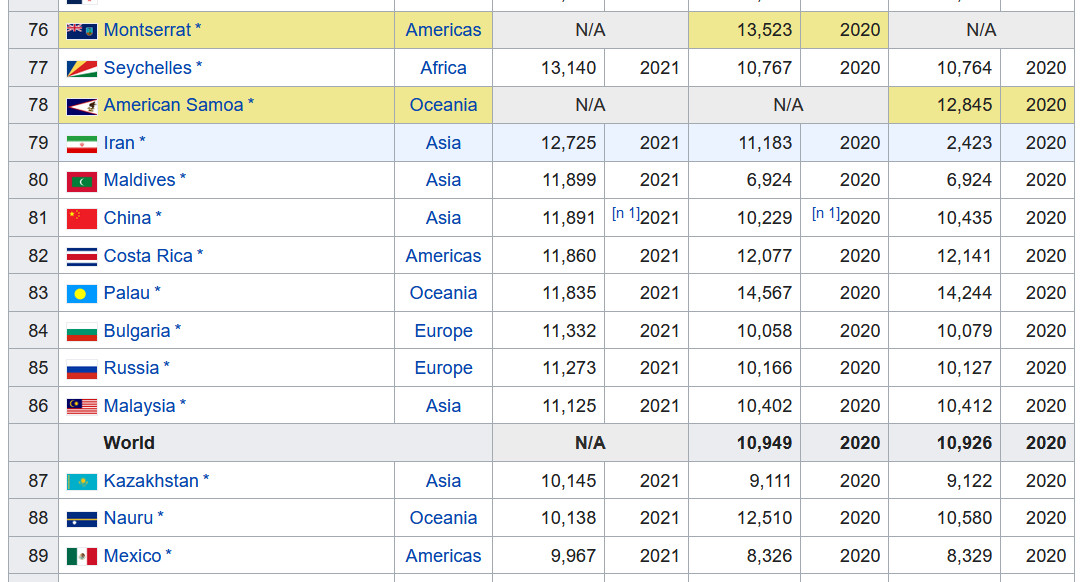Screen dimensions: 1087x582
Task: Click the asterisk after Iran
Action: click(x=143, y=142)
